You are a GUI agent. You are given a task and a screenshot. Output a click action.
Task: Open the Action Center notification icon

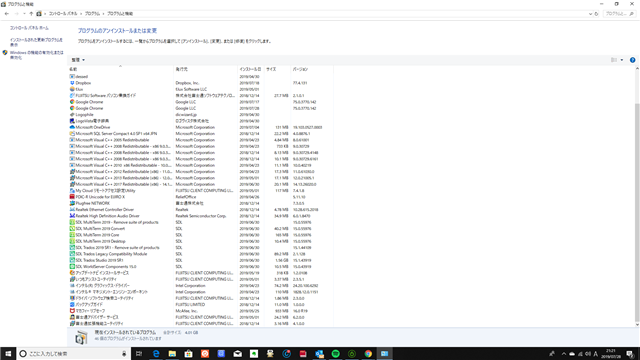630,353
